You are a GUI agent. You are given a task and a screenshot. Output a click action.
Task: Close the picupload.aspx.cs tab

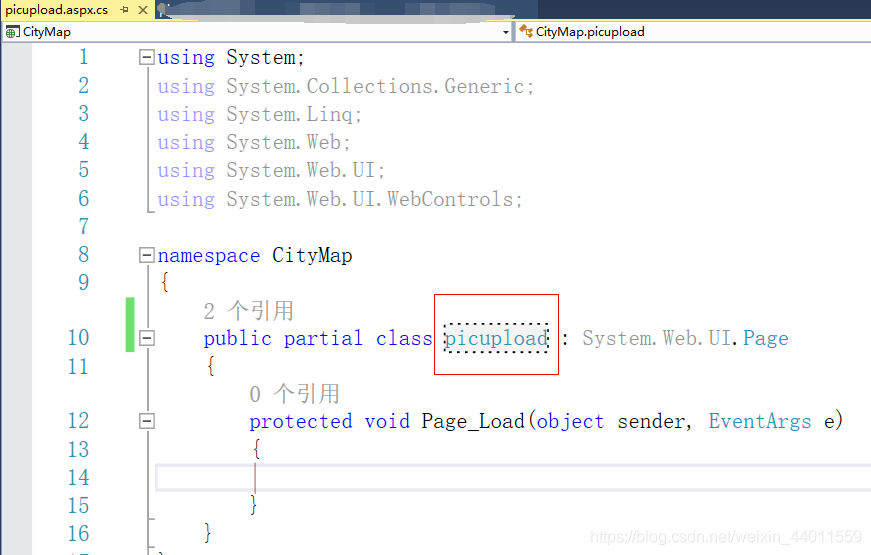pos(143,10)
